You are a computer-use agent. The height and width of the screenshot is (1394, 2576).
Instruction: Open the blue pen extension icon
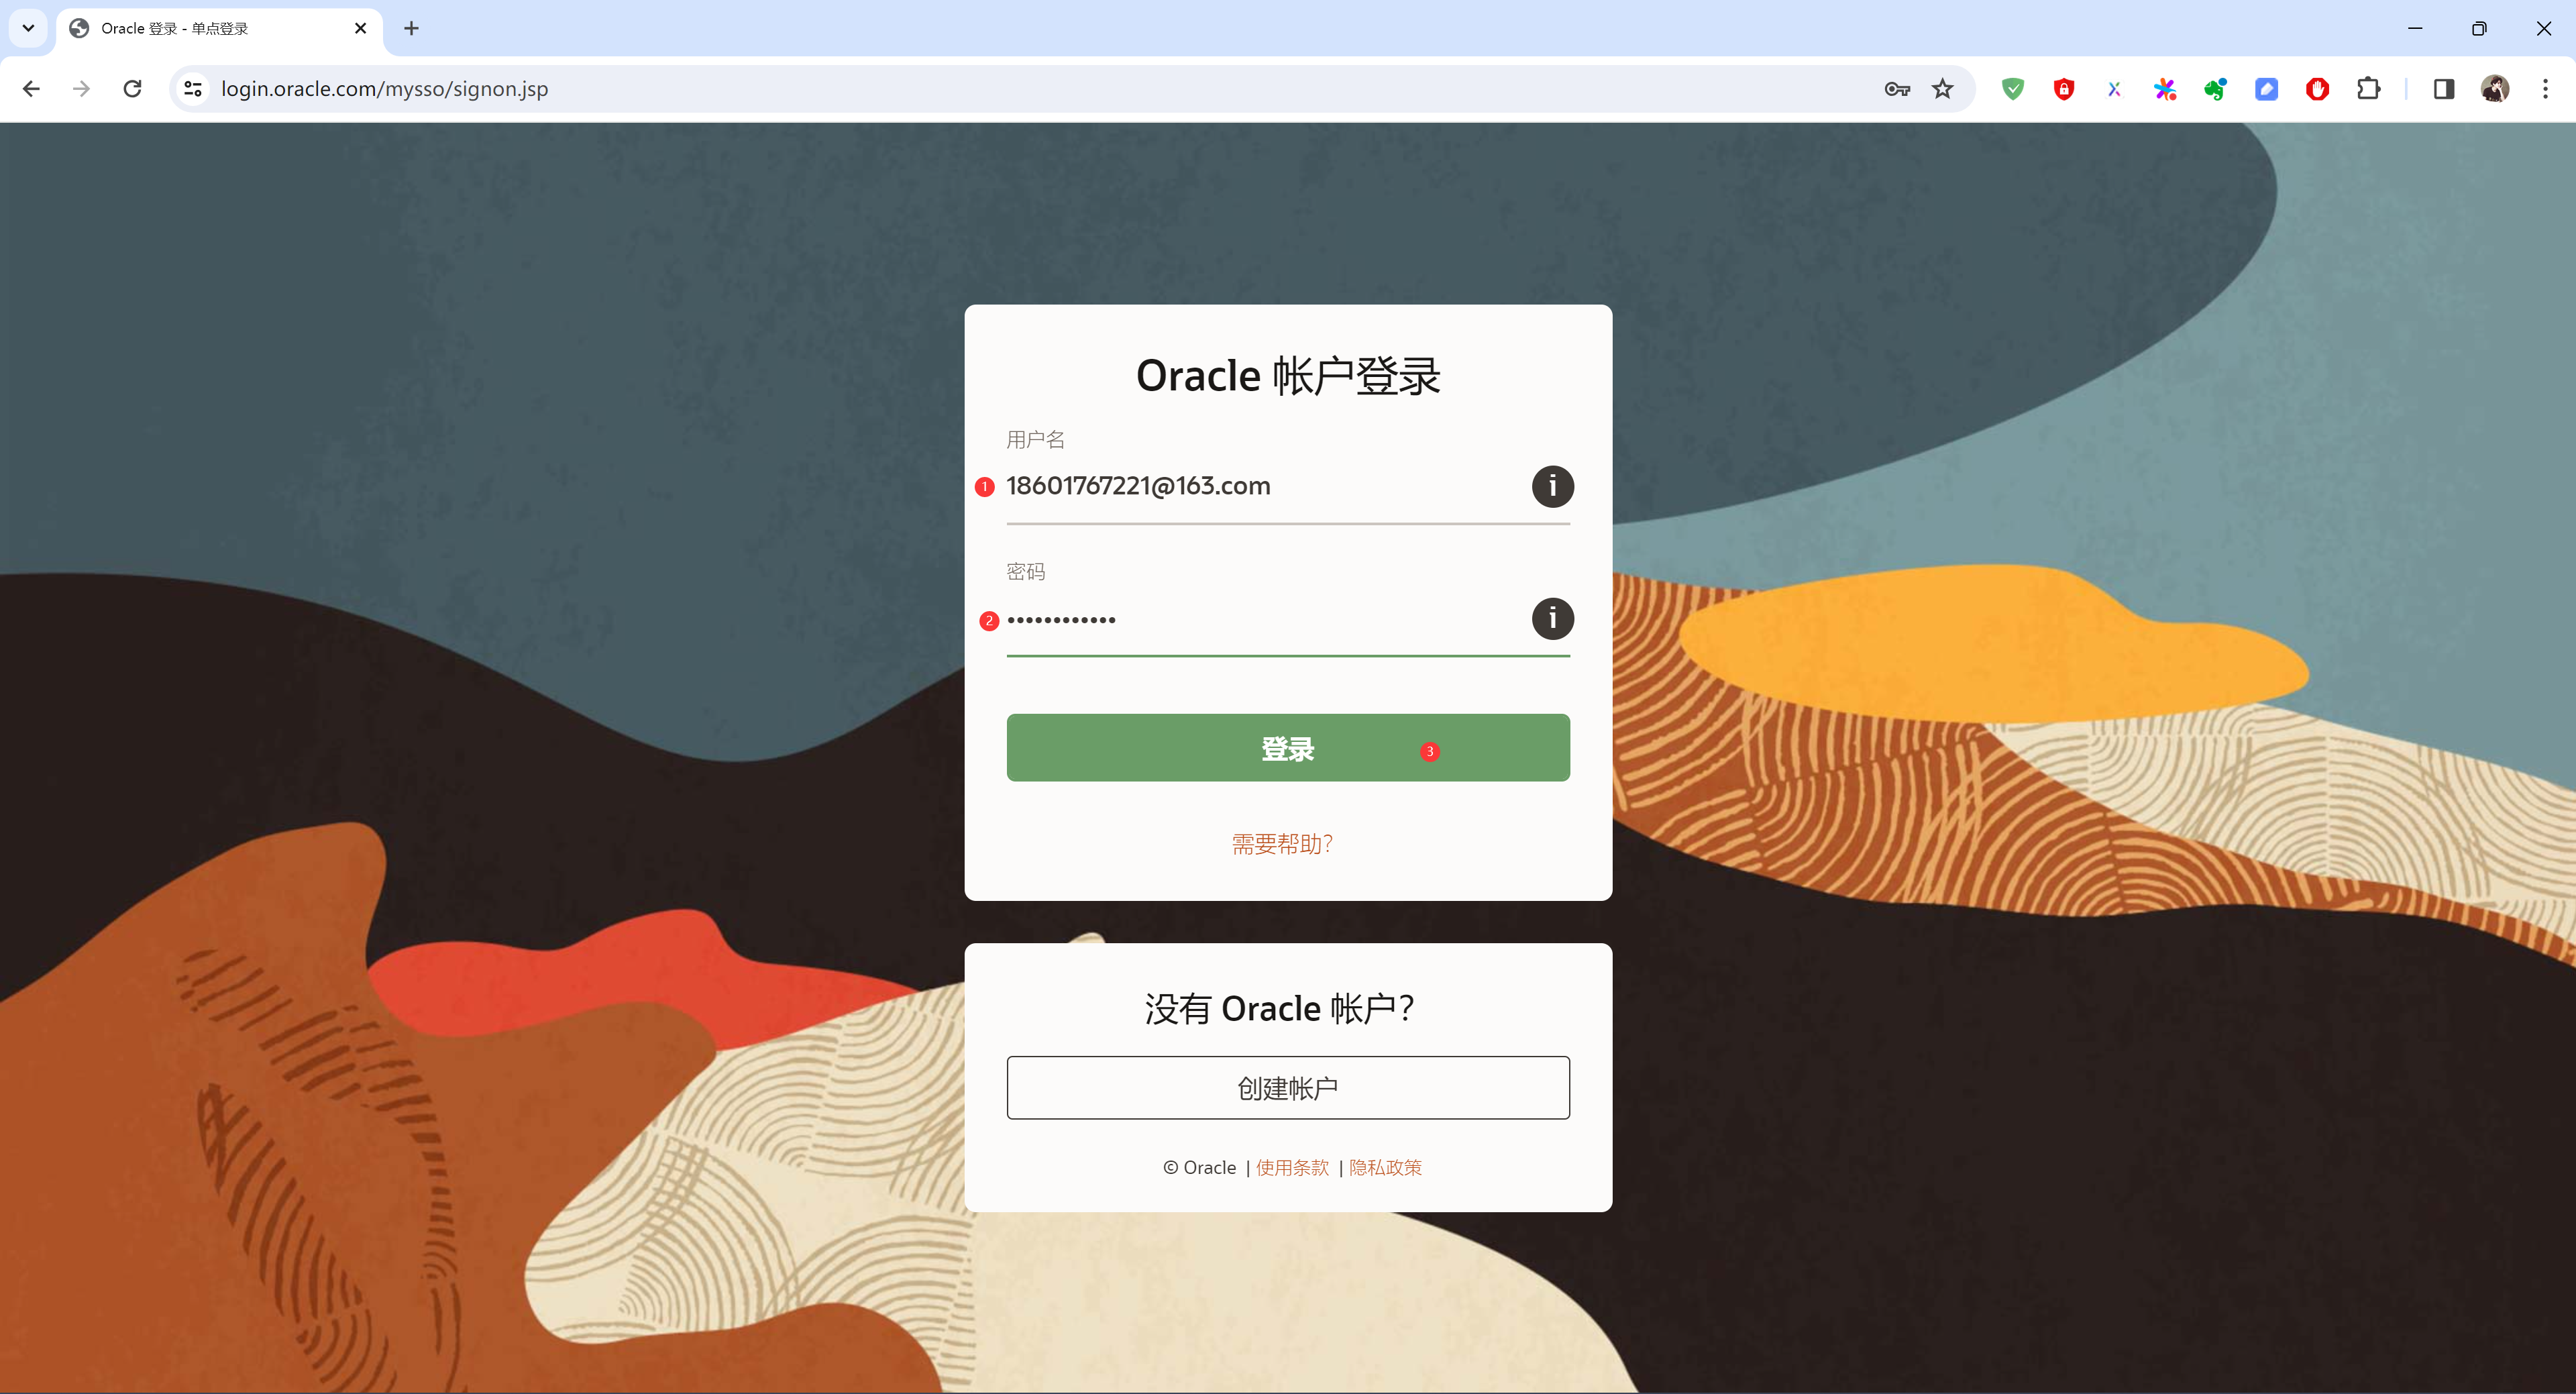click(x=2266, y=89)
